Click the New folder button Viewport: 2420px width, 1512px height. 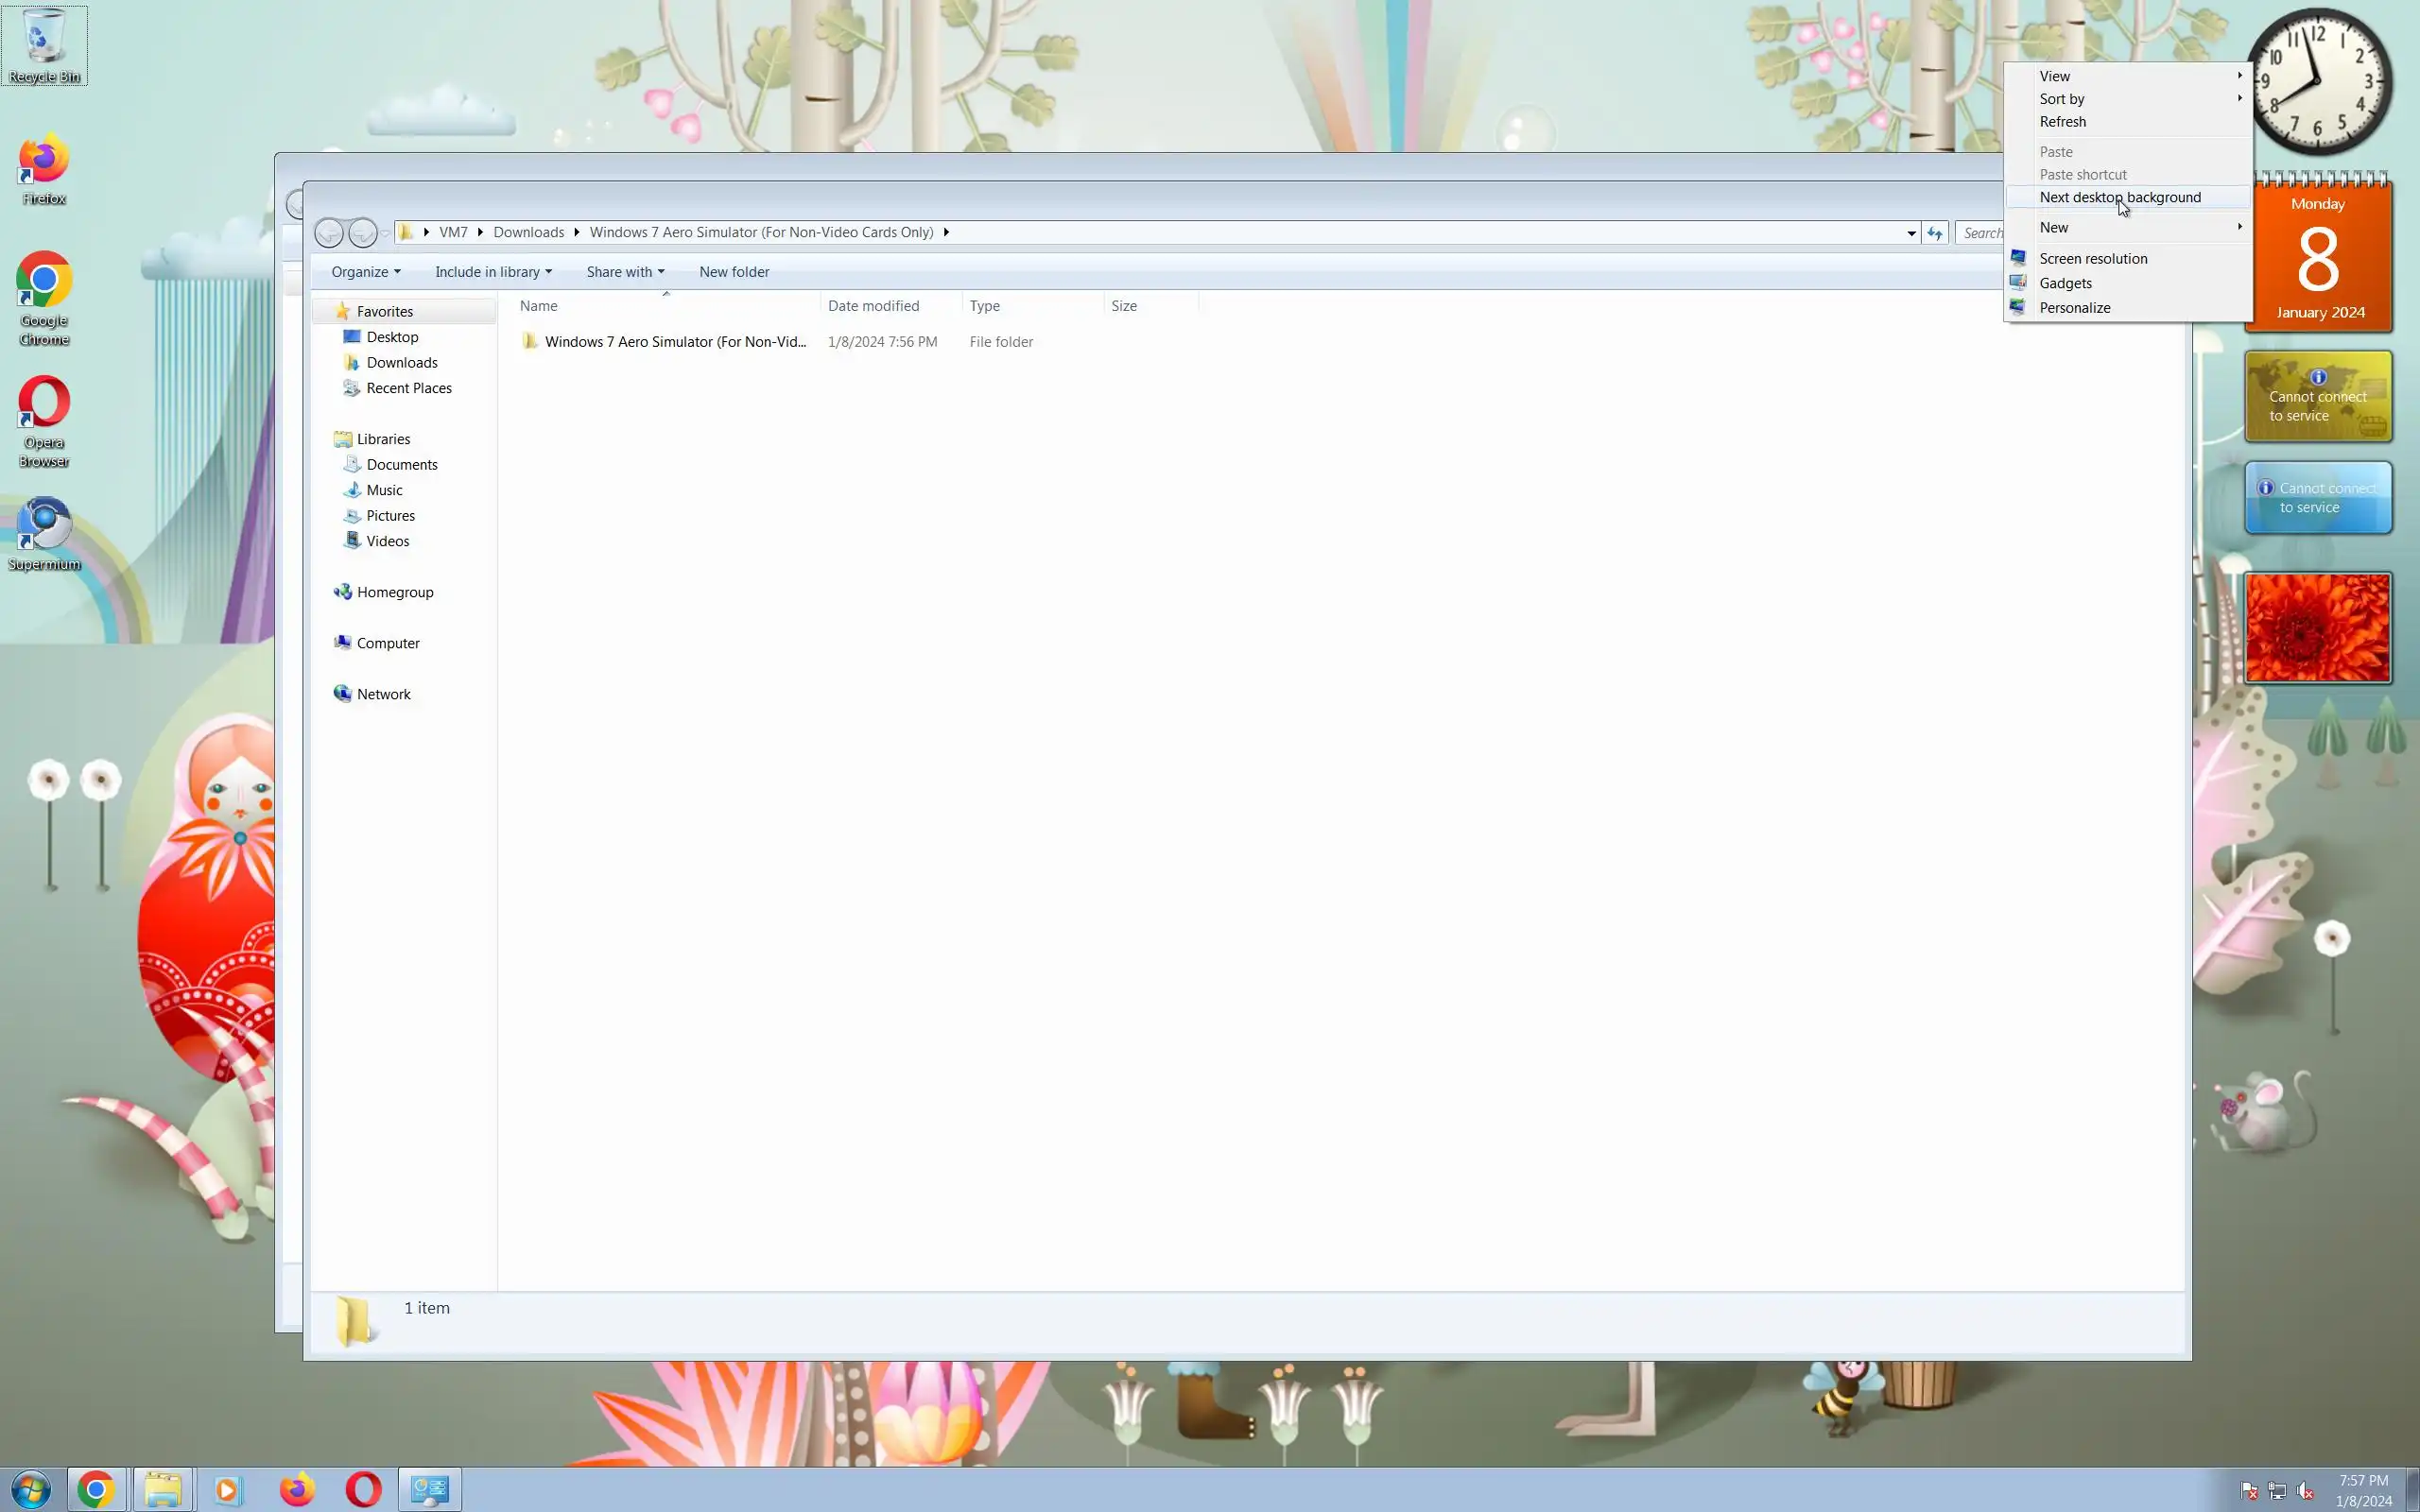click(733, 272)
